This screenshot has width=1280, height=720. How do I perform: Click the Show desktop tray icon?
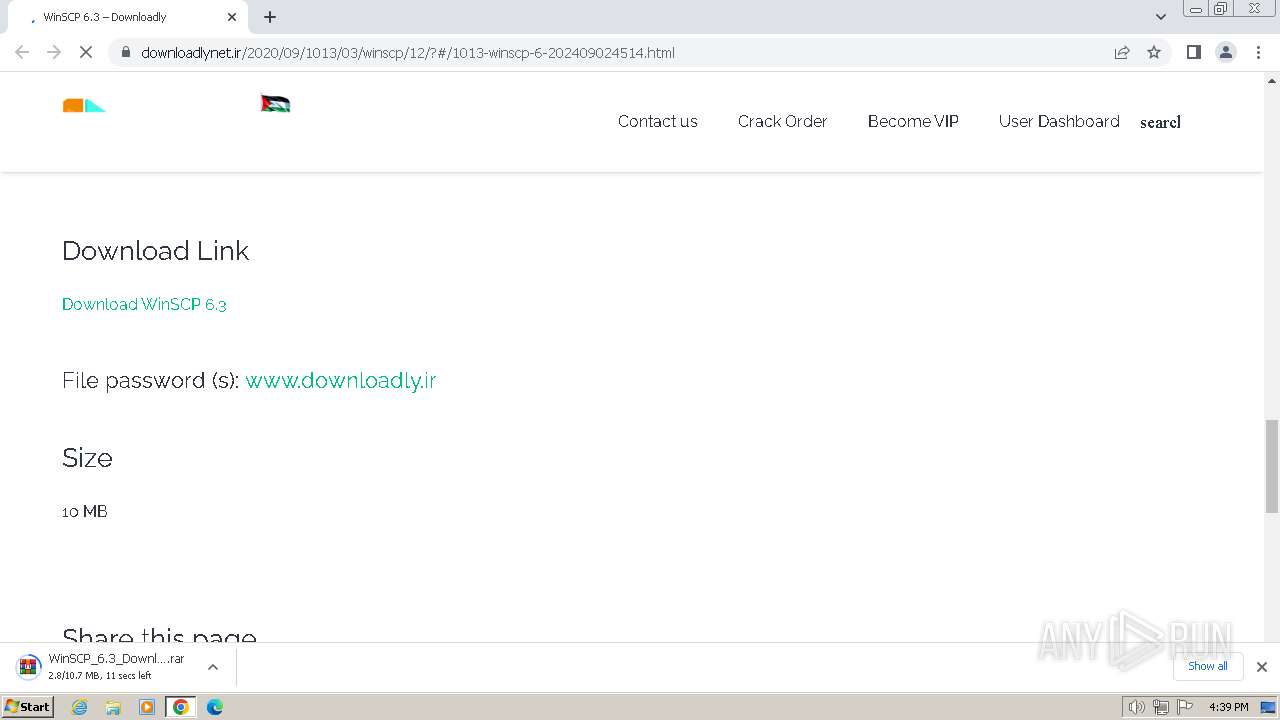pos(1268,707)
